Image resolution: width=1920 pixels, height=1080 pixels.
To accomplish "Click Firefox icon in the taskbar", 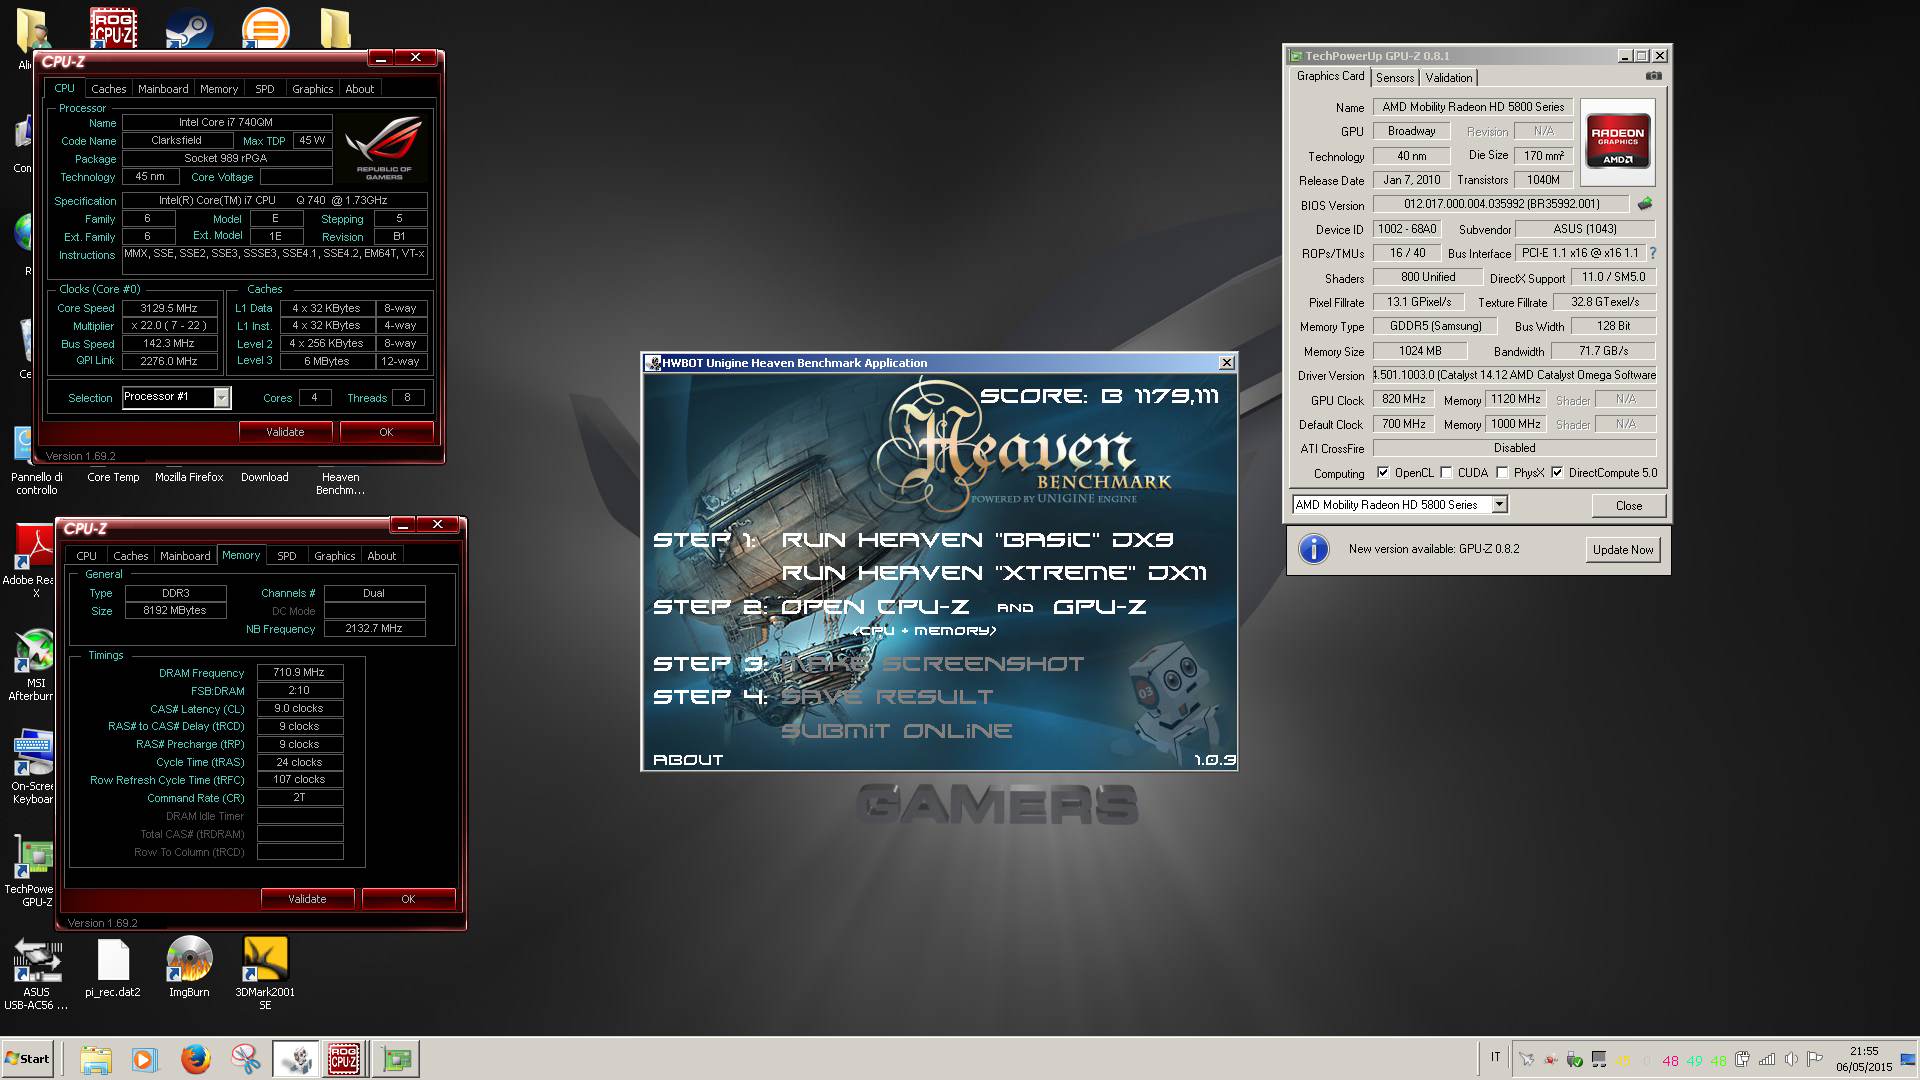I will coord(195,1059).
